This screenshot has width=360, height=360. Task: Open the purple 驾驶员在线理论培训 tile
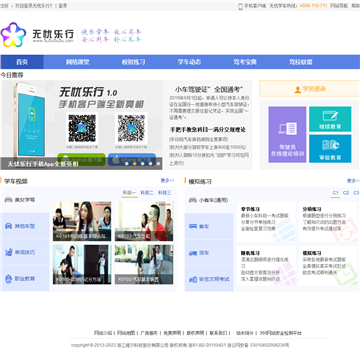(x=287, y=135)
